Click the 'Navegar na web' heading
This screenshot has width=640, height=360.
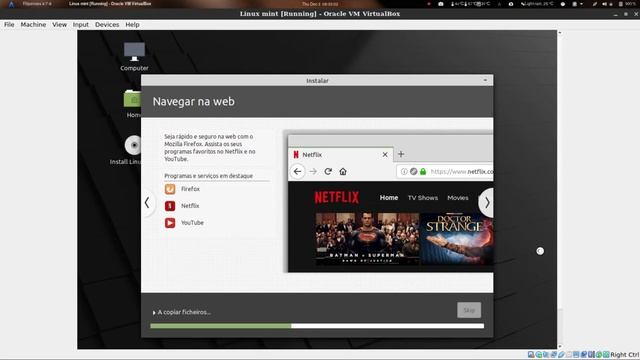193,101
